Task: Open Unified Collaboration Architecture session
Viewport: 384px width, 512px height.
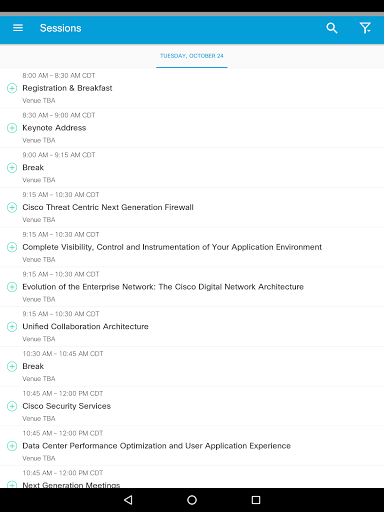Action: point(192,327)
